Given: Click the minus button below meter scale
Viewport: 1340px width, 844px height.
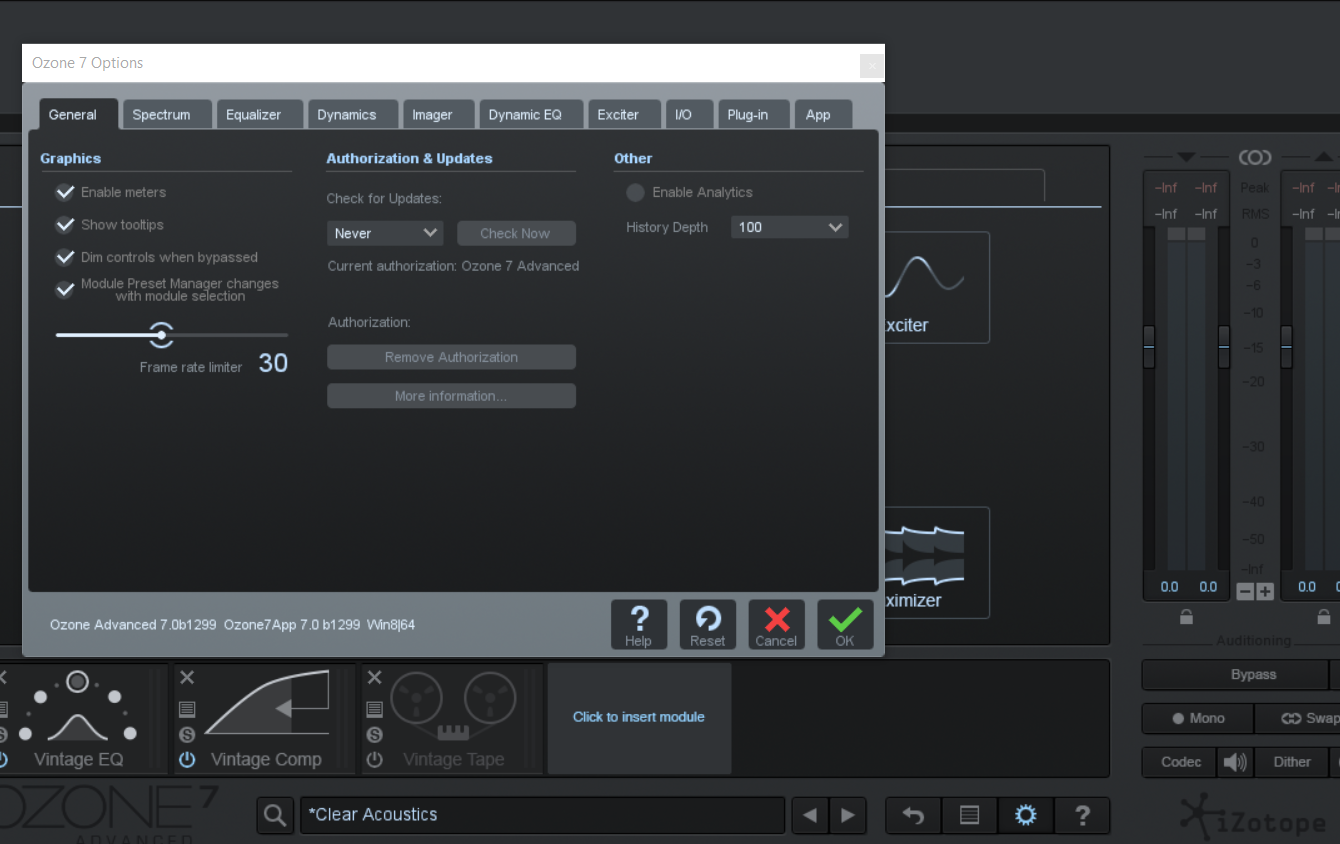Looking at the screenshot, I should pyautogui.click(x=1245, y=592).
